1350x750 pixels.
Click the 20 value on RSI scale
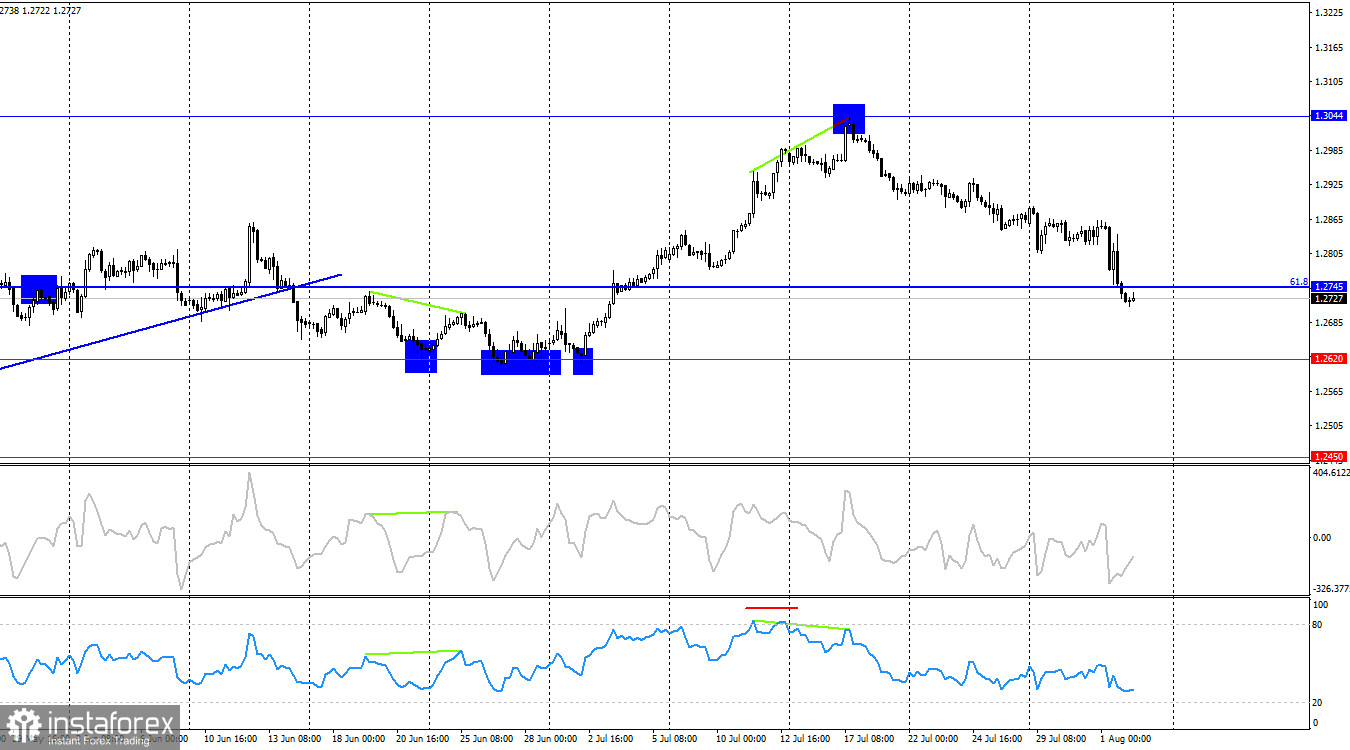point(1318,702)
